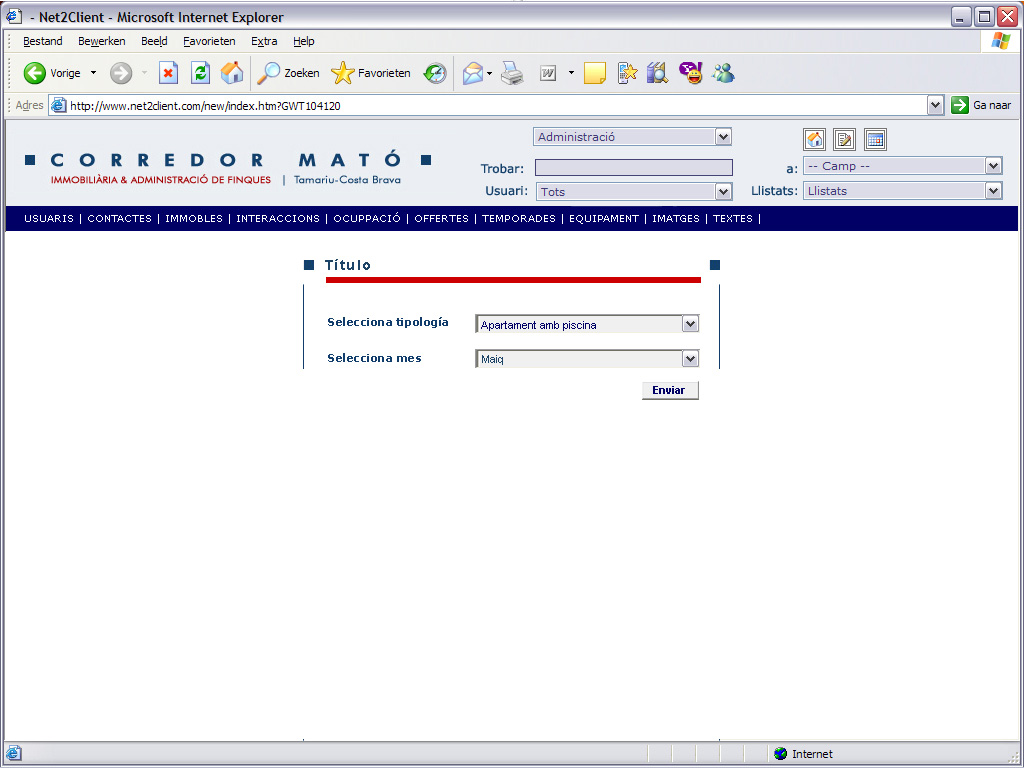Go to browser home page icon
This screenshot has width=1024, height=768.
point(232,73)
